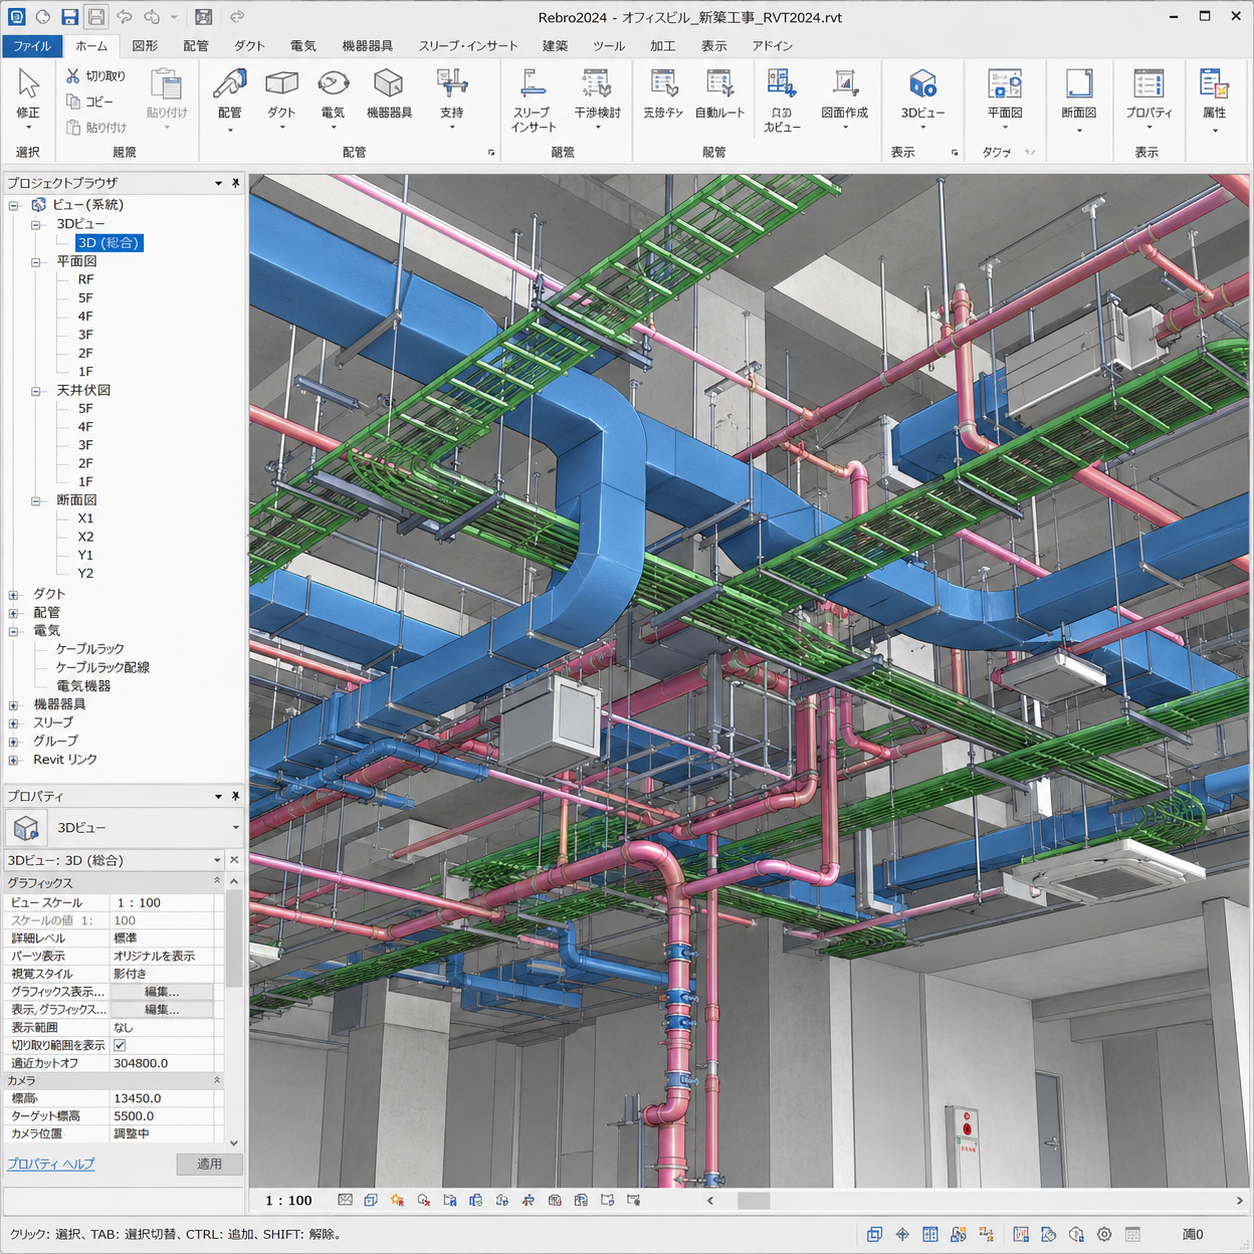Click the 1 : 100 scale in the view control bar
Screen dimensions: 1254x1254
pyautogui.click(x=288, y=1200)
